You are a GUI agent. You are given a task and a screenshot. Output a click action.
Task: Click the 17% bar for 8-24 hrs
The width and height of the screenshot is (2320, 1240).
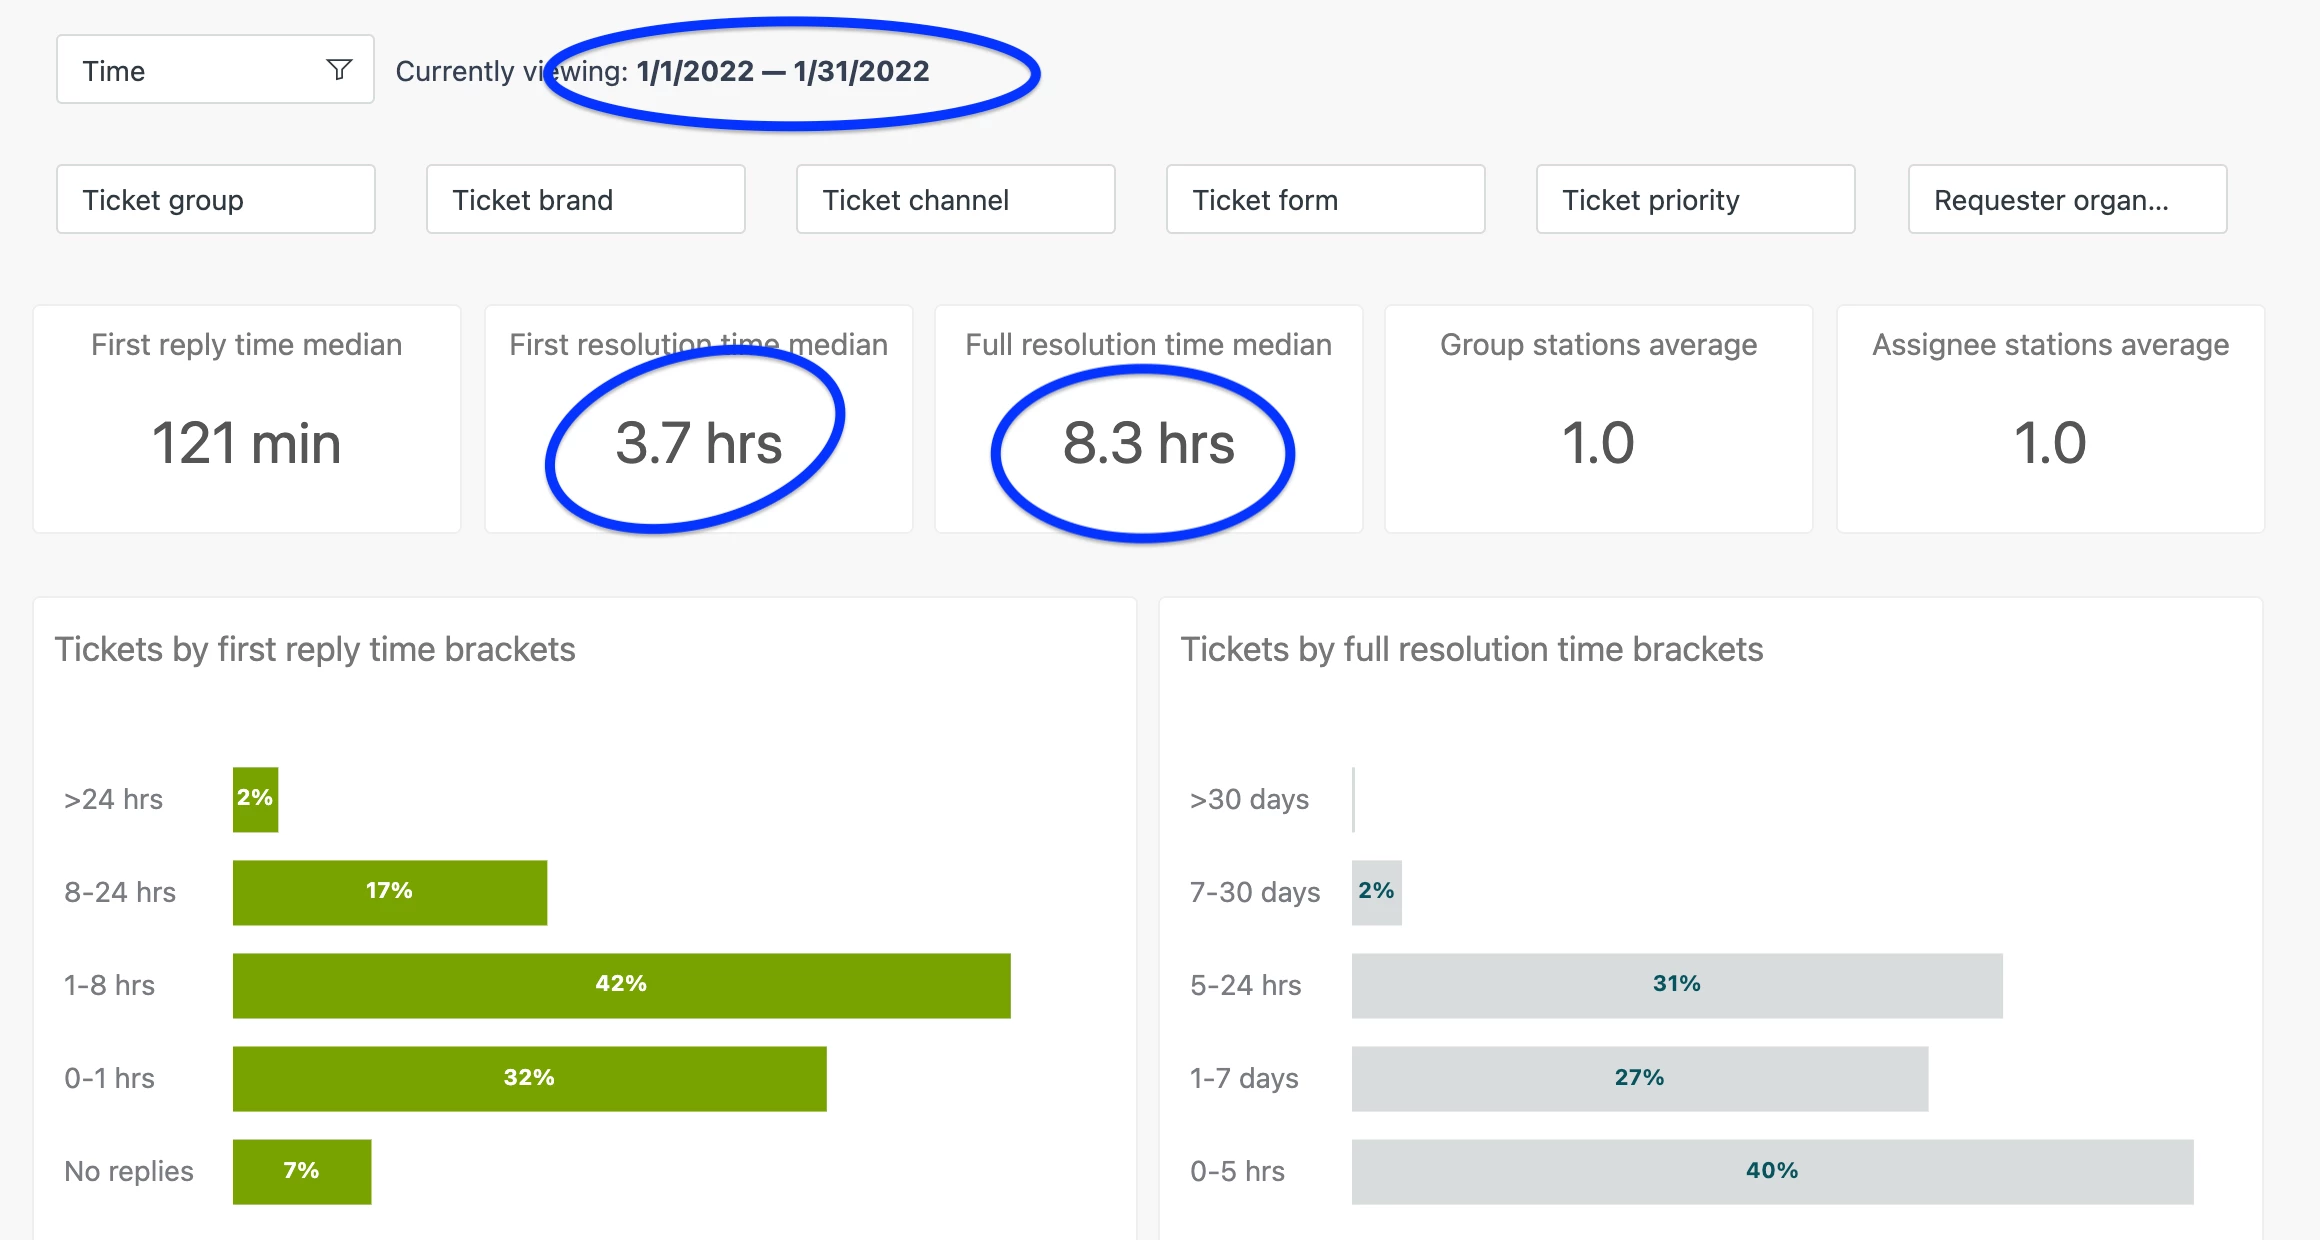(x=389, y=892)
